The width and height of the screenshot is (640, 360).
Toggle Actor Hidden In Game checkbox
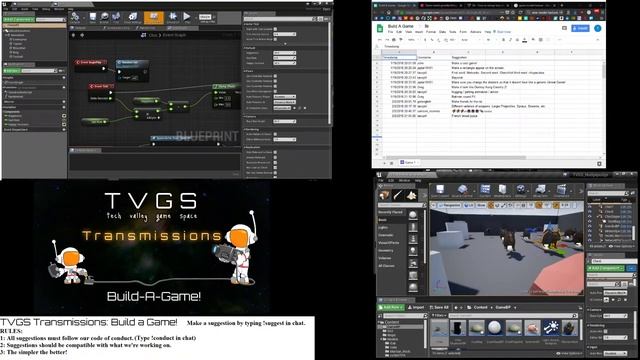(x=275, y=134)
